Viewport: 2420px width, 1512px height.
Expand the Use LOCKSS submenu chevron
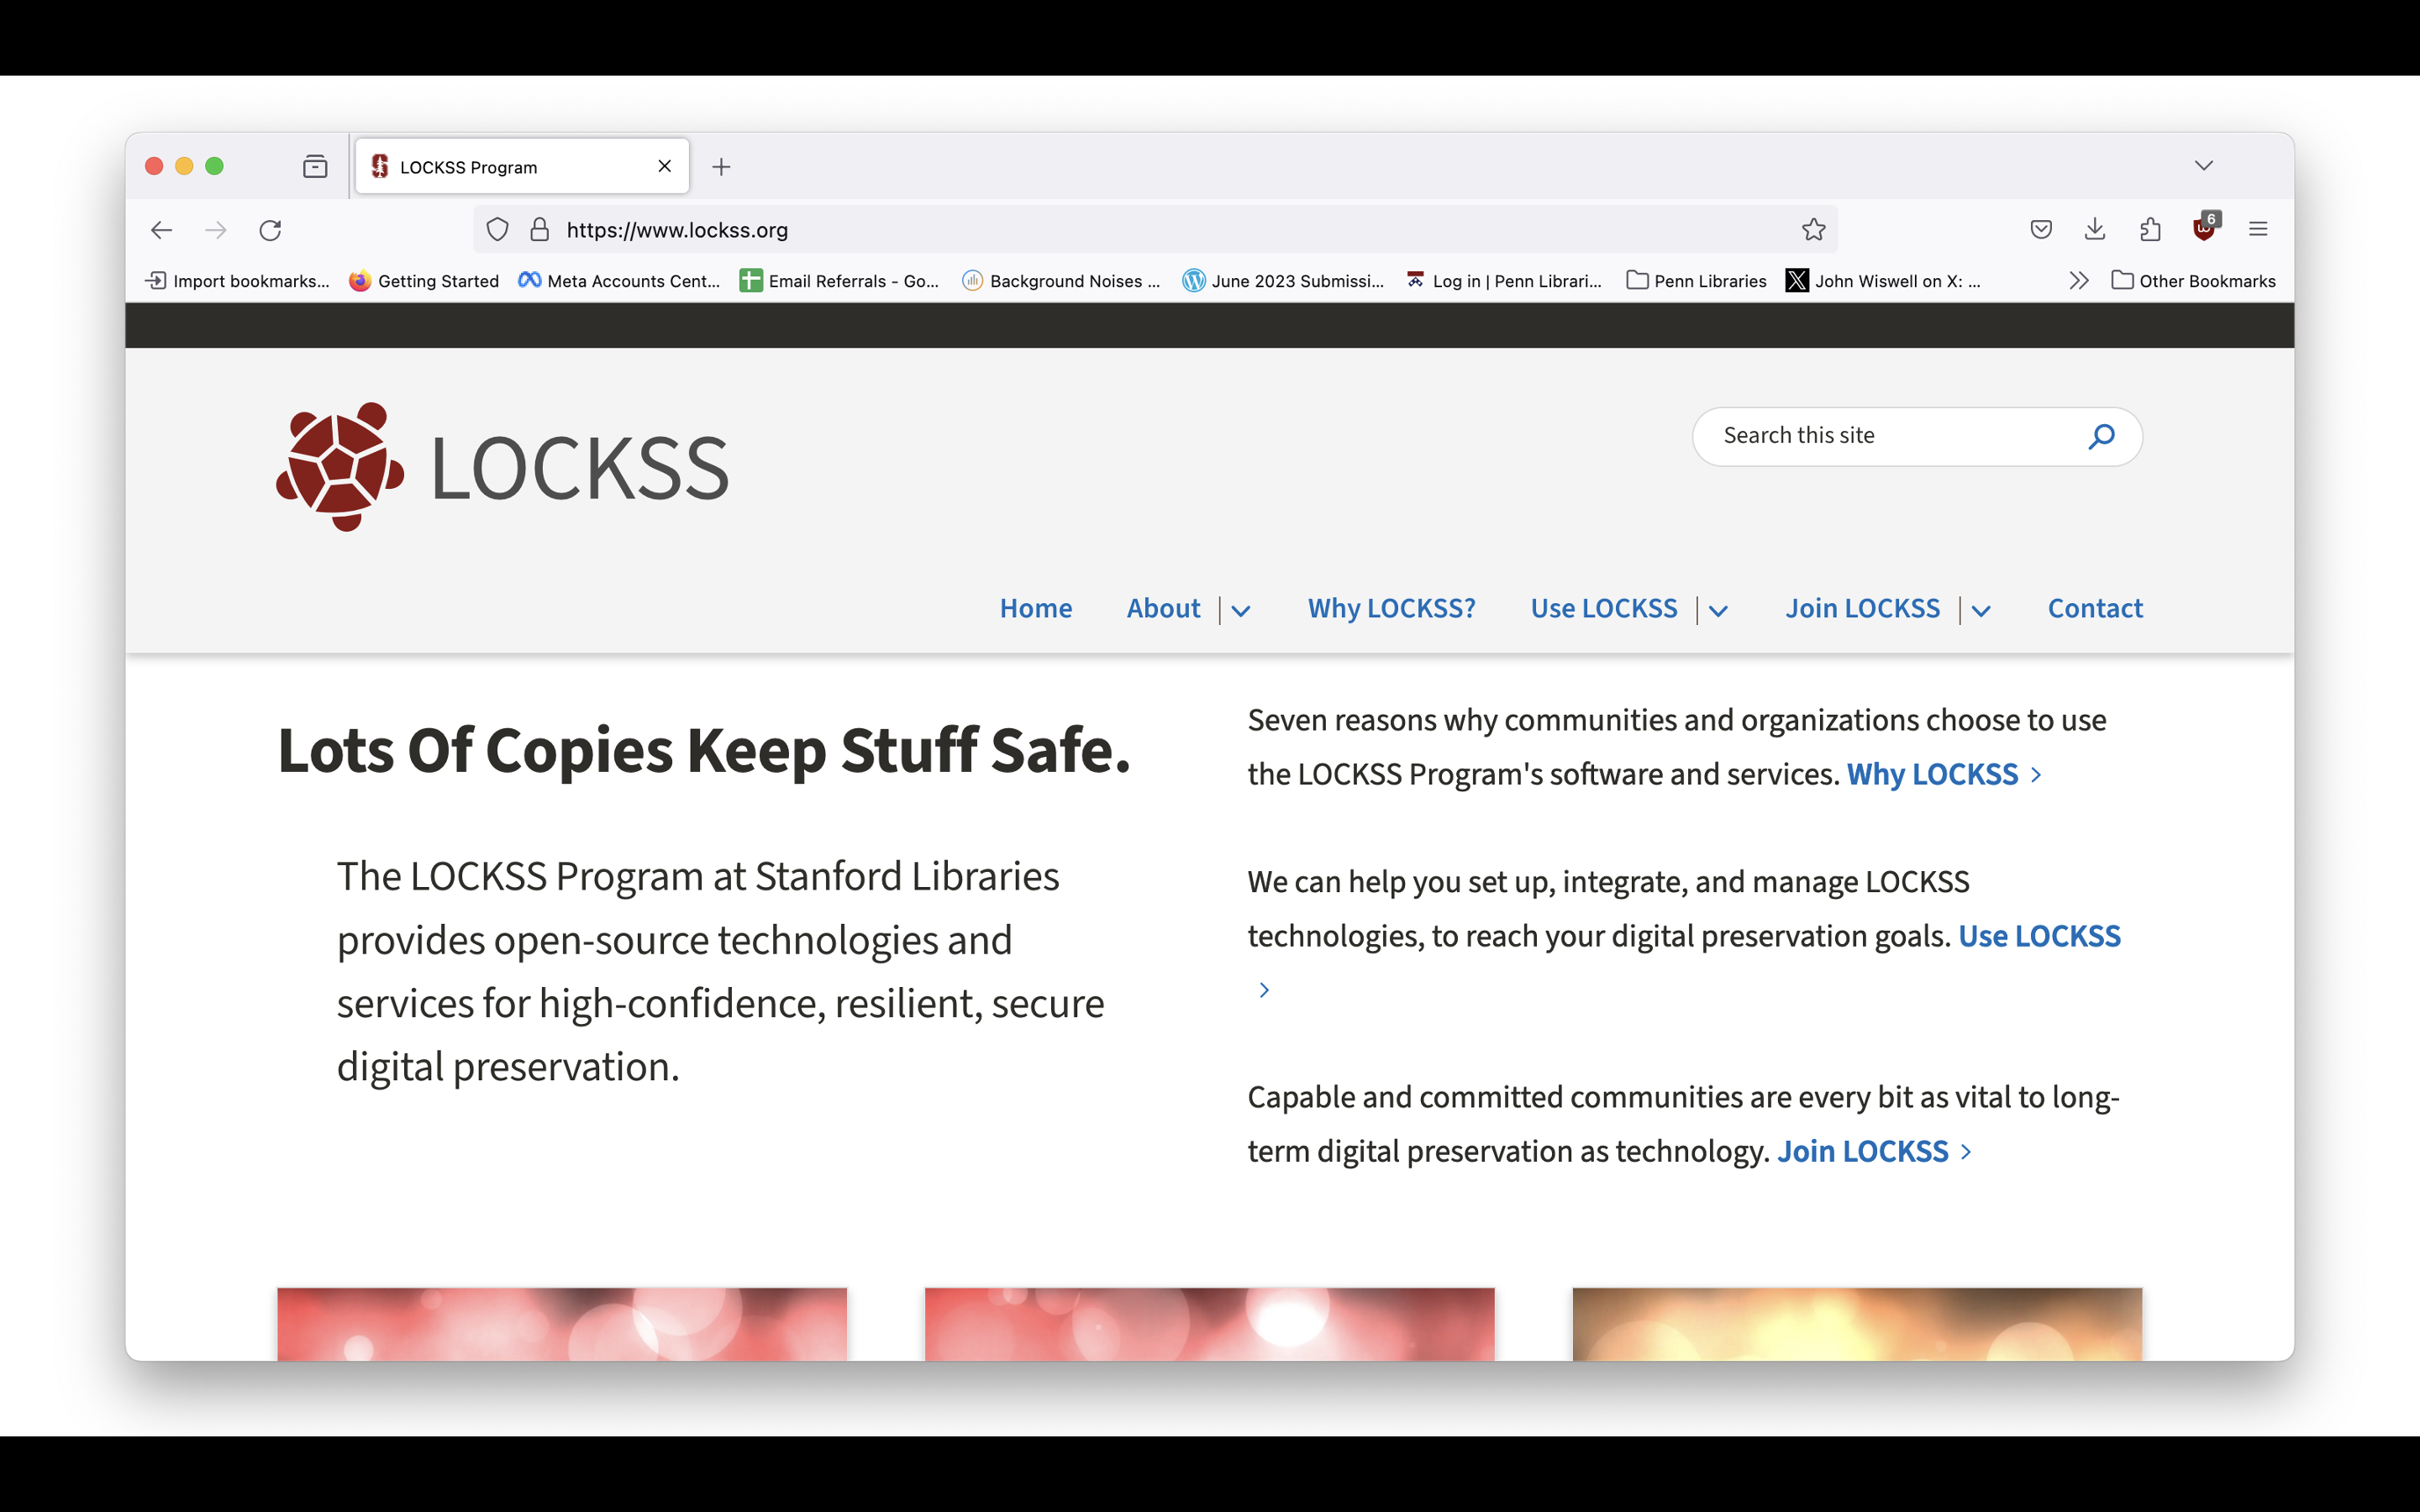pyautogui.click(x=1718, y=610)
